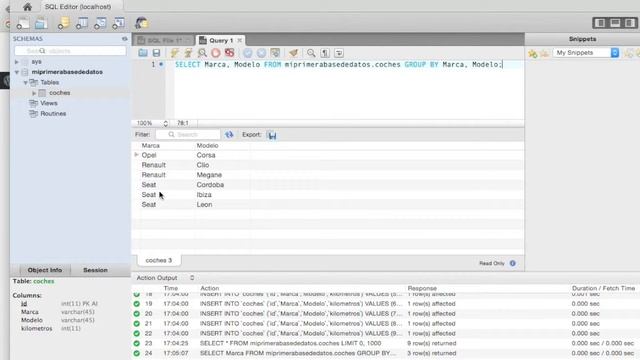The width and height of the screenshot is (640, 360).
Task: Click the Marca column header
Action: pyautogui.click(x=151, y=145)
